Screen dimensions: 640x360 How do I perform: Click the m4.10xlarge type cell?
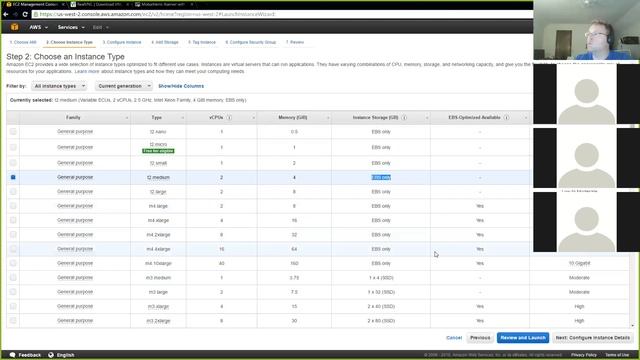(x=158, y=263)
